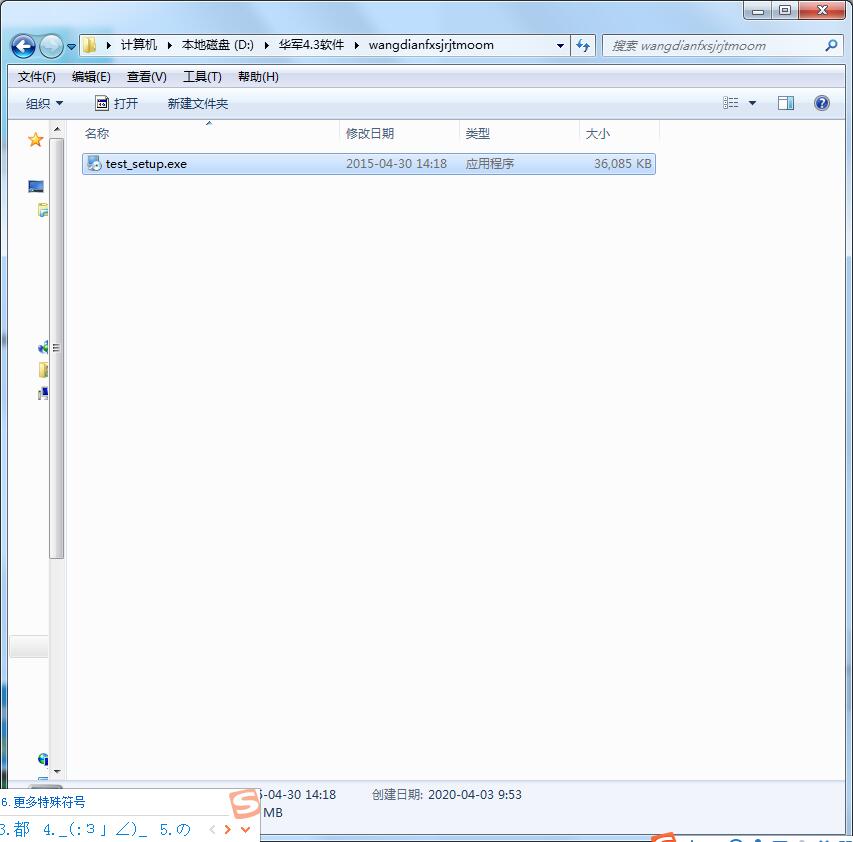The width and height of the screenshot is (853, 842).
Task: Select the Desktop icon in the navigation pane
Action: tap(35, 185)
